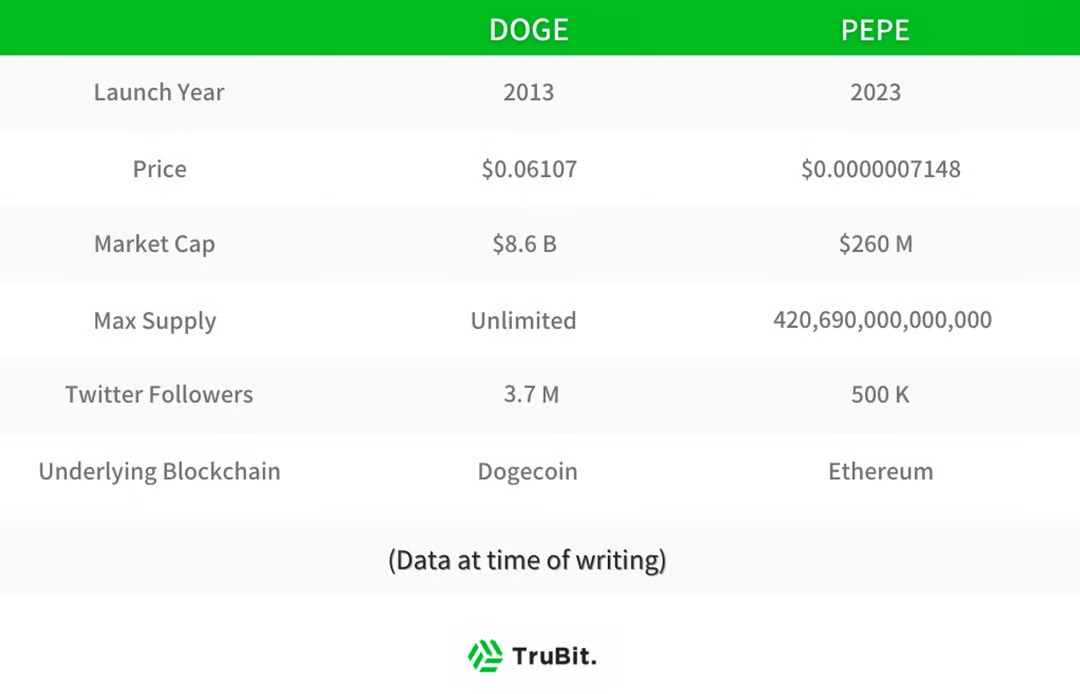This screenshot has width=1080, height=694.
Task: Click the Price row label
Action: pos(159,169)
